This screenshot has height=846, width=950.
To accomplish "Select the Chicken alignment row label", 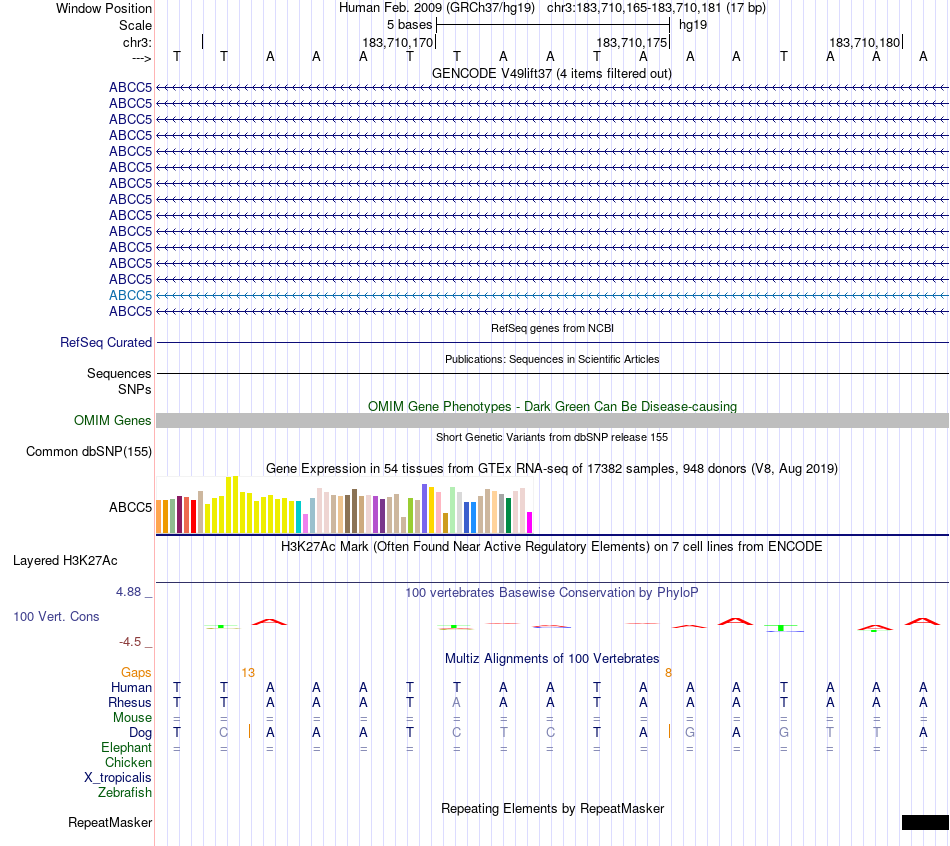I will tap(128, 762).
